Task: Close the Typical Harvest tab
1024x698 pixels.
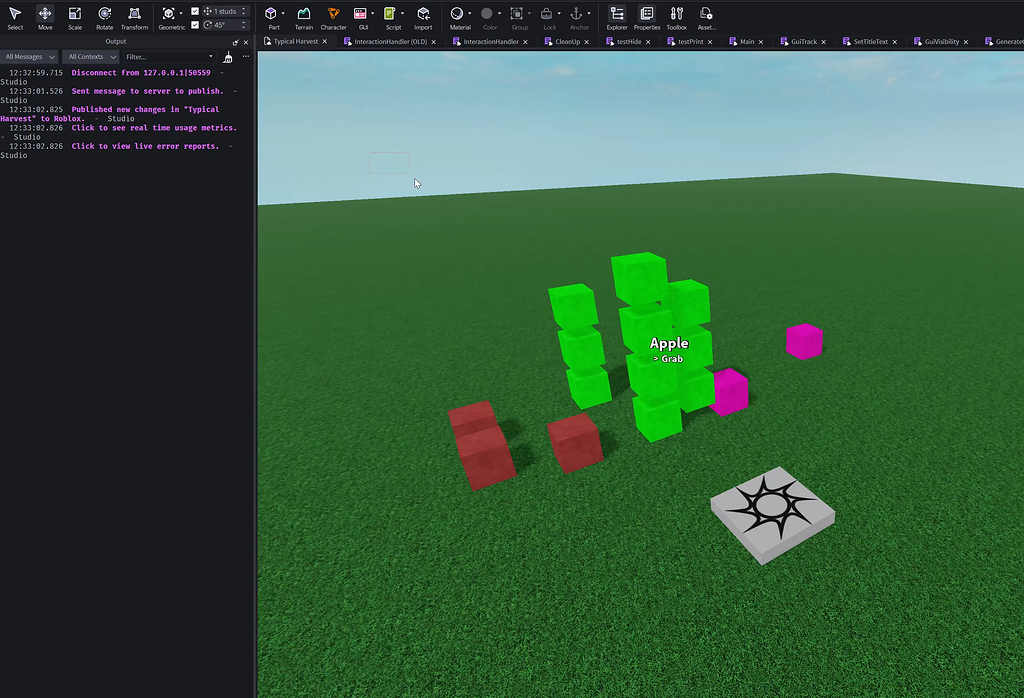Action: tap(325, 42)
